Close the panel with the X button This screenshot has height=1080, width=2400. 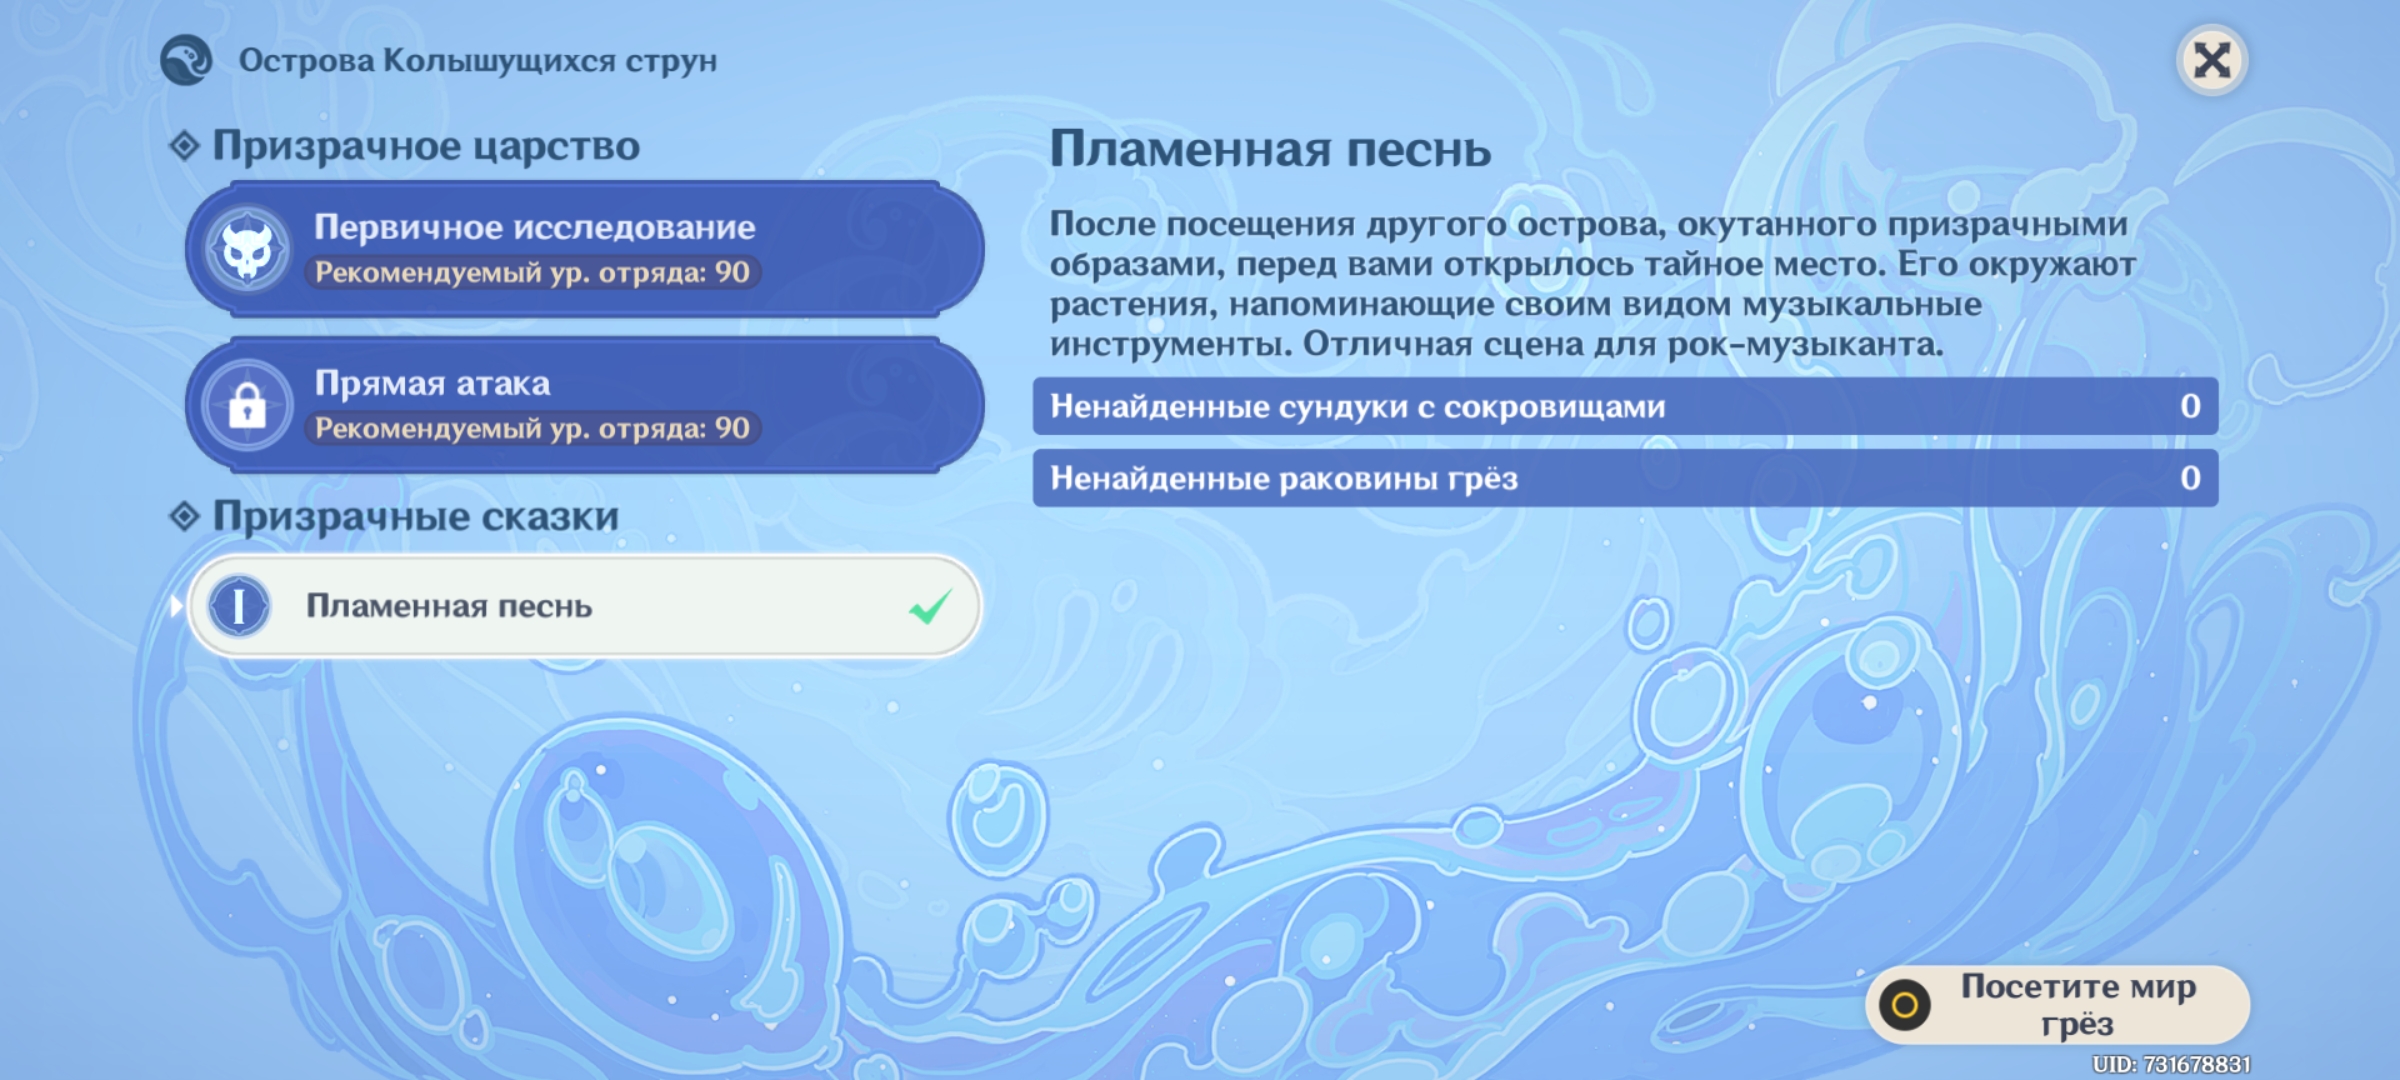click(x=2211, y=60)
